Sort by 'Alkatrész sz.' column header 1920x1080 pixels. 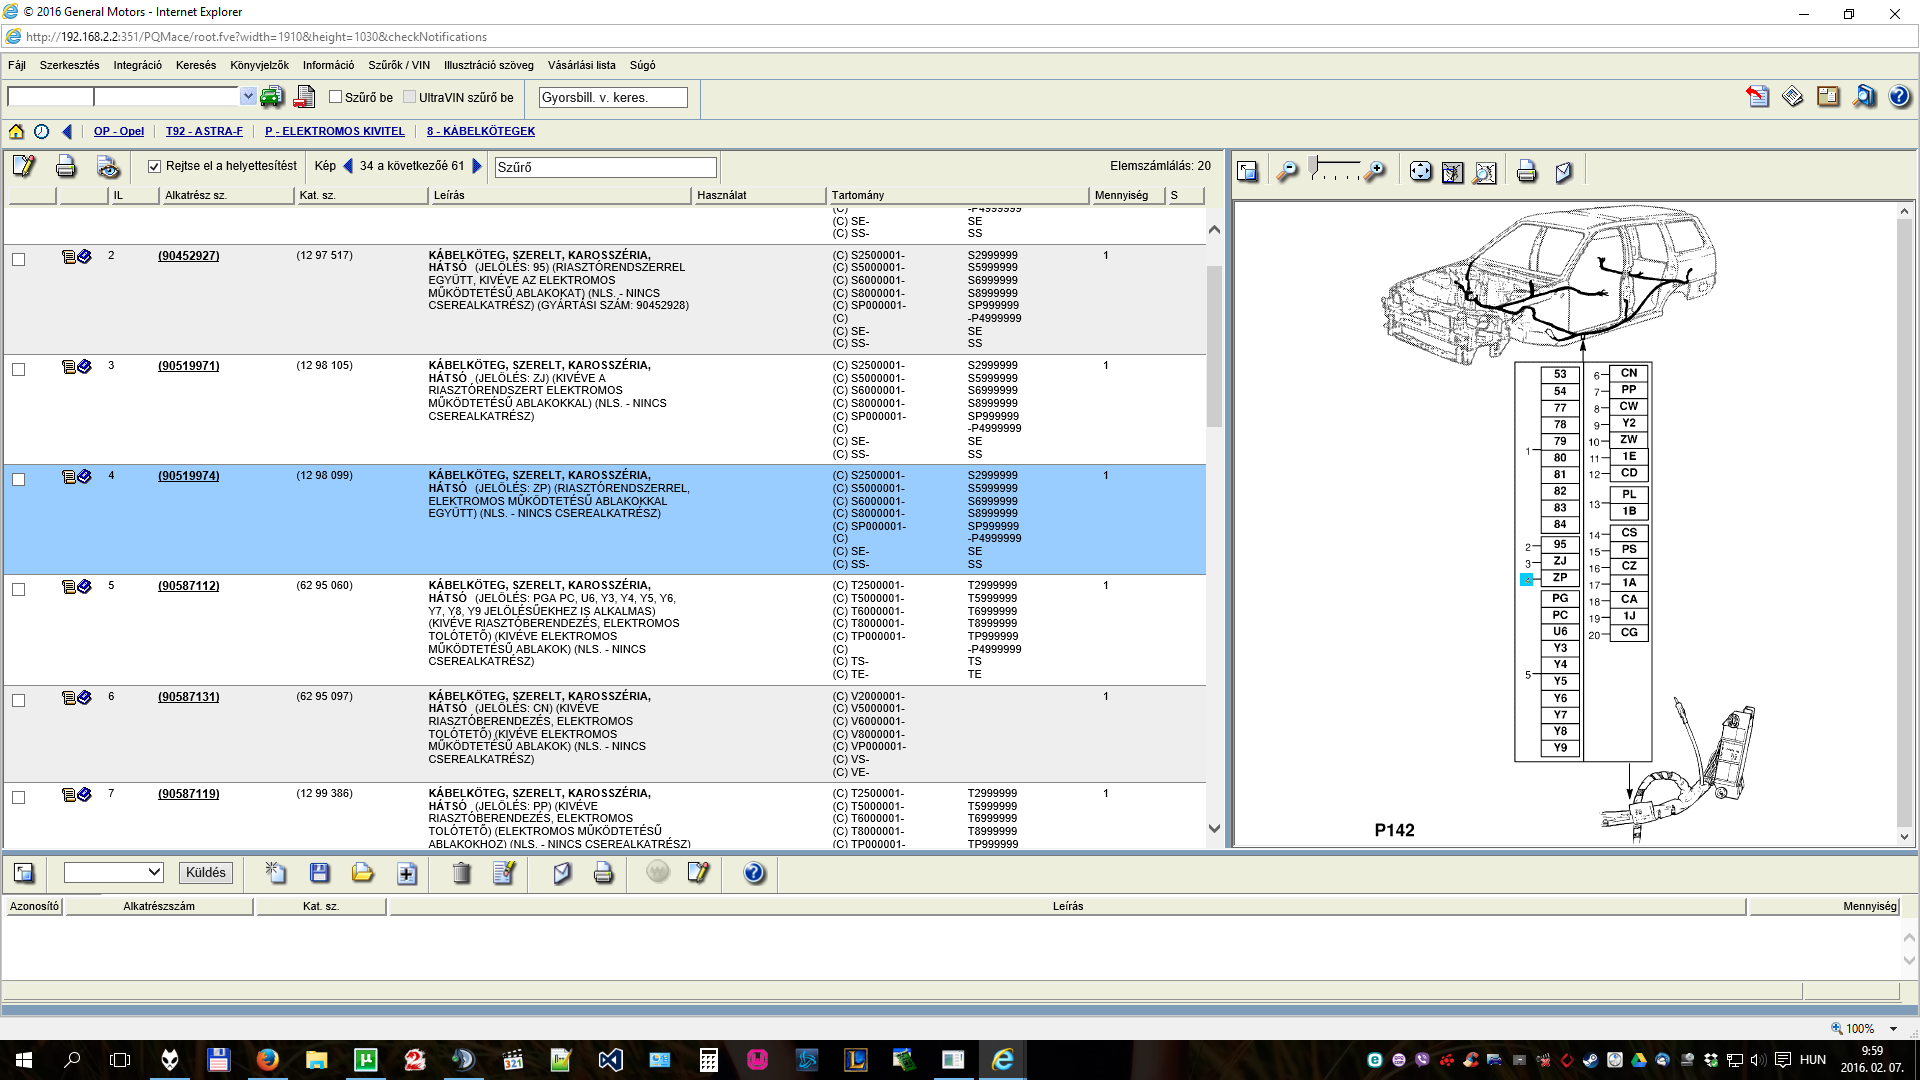coord(226,195)
